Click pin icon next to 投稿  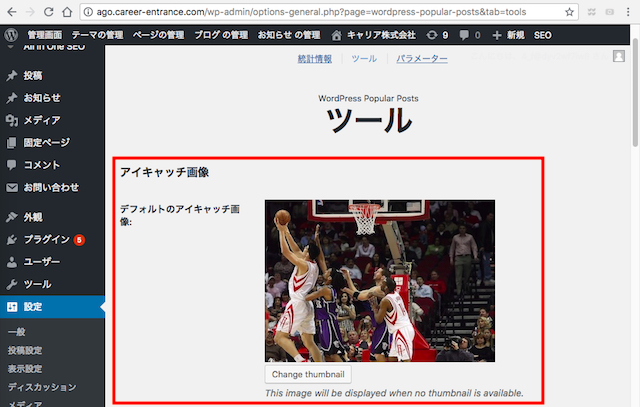coord(12,76)
